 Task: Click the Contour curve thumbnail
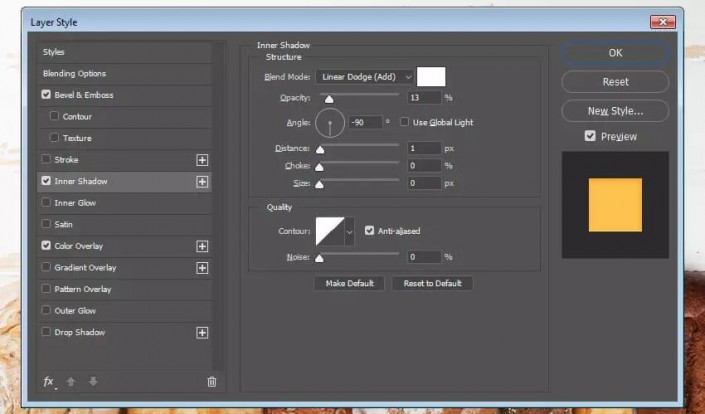click(330, 231)
